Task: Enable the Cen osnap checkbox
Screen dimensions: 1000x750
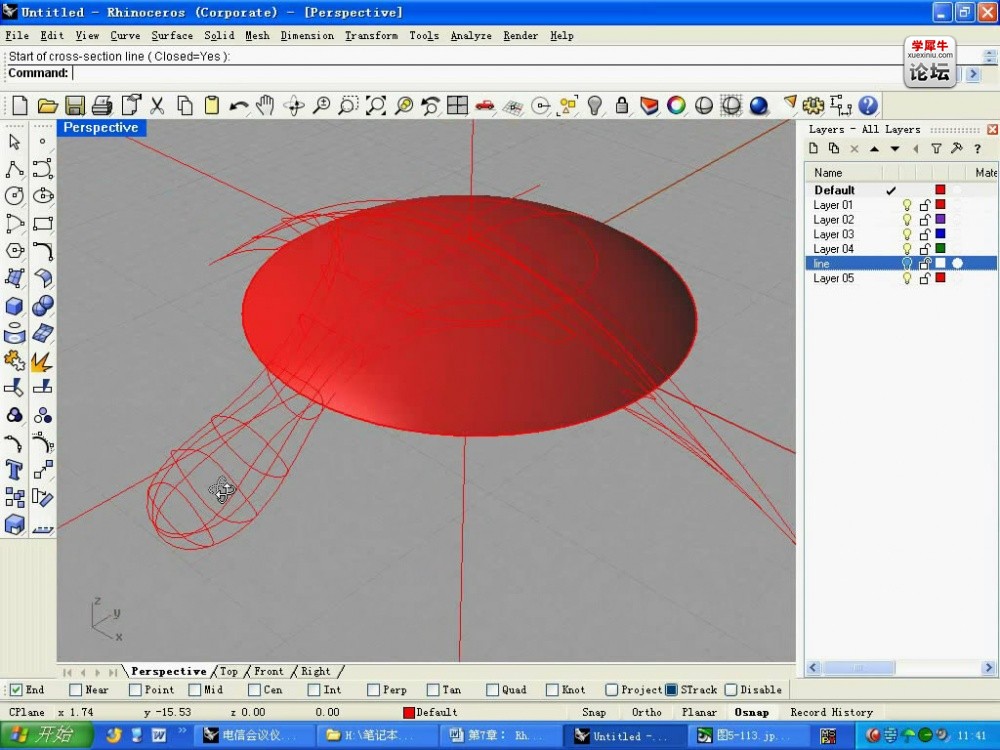Action: point(254,689)
